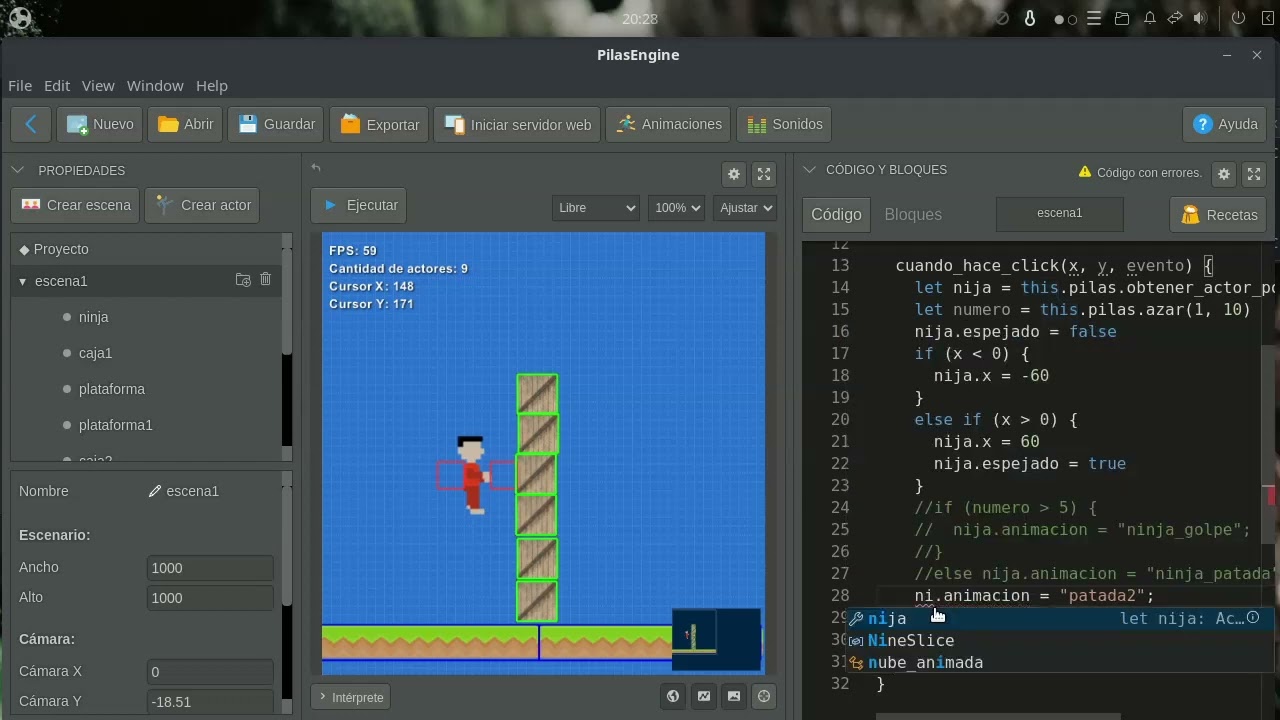This screenshot has width=1280, height=720.
Task: Open the Help menu
Action: pos(212,86)
